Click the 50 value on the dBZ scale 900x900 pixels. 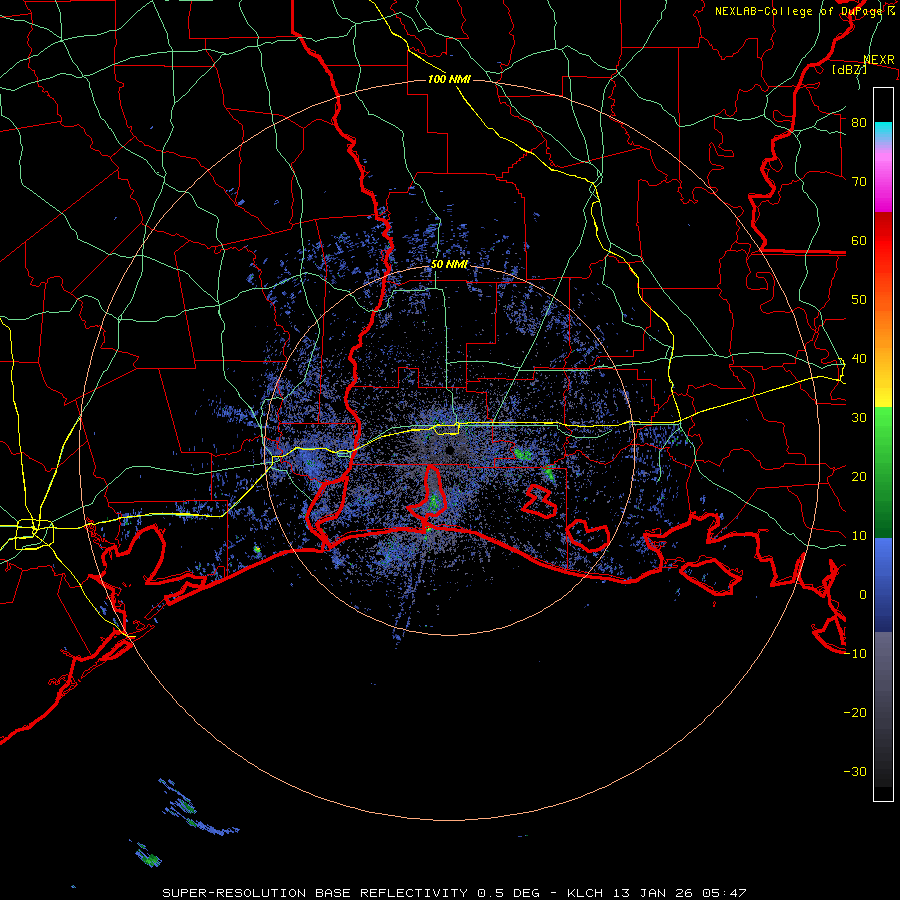(x=859, y=300)
